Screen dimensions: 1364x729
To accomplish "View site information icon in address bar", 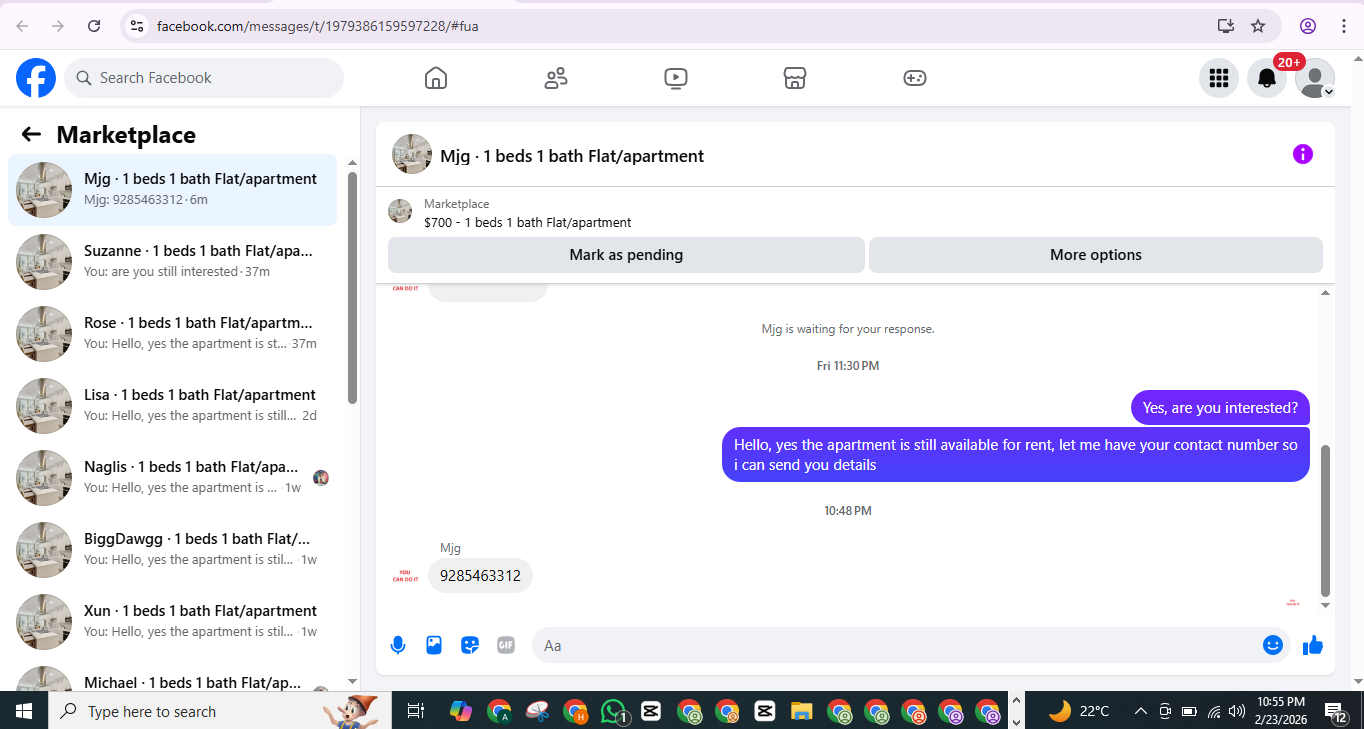I will (x=138, y=26).
